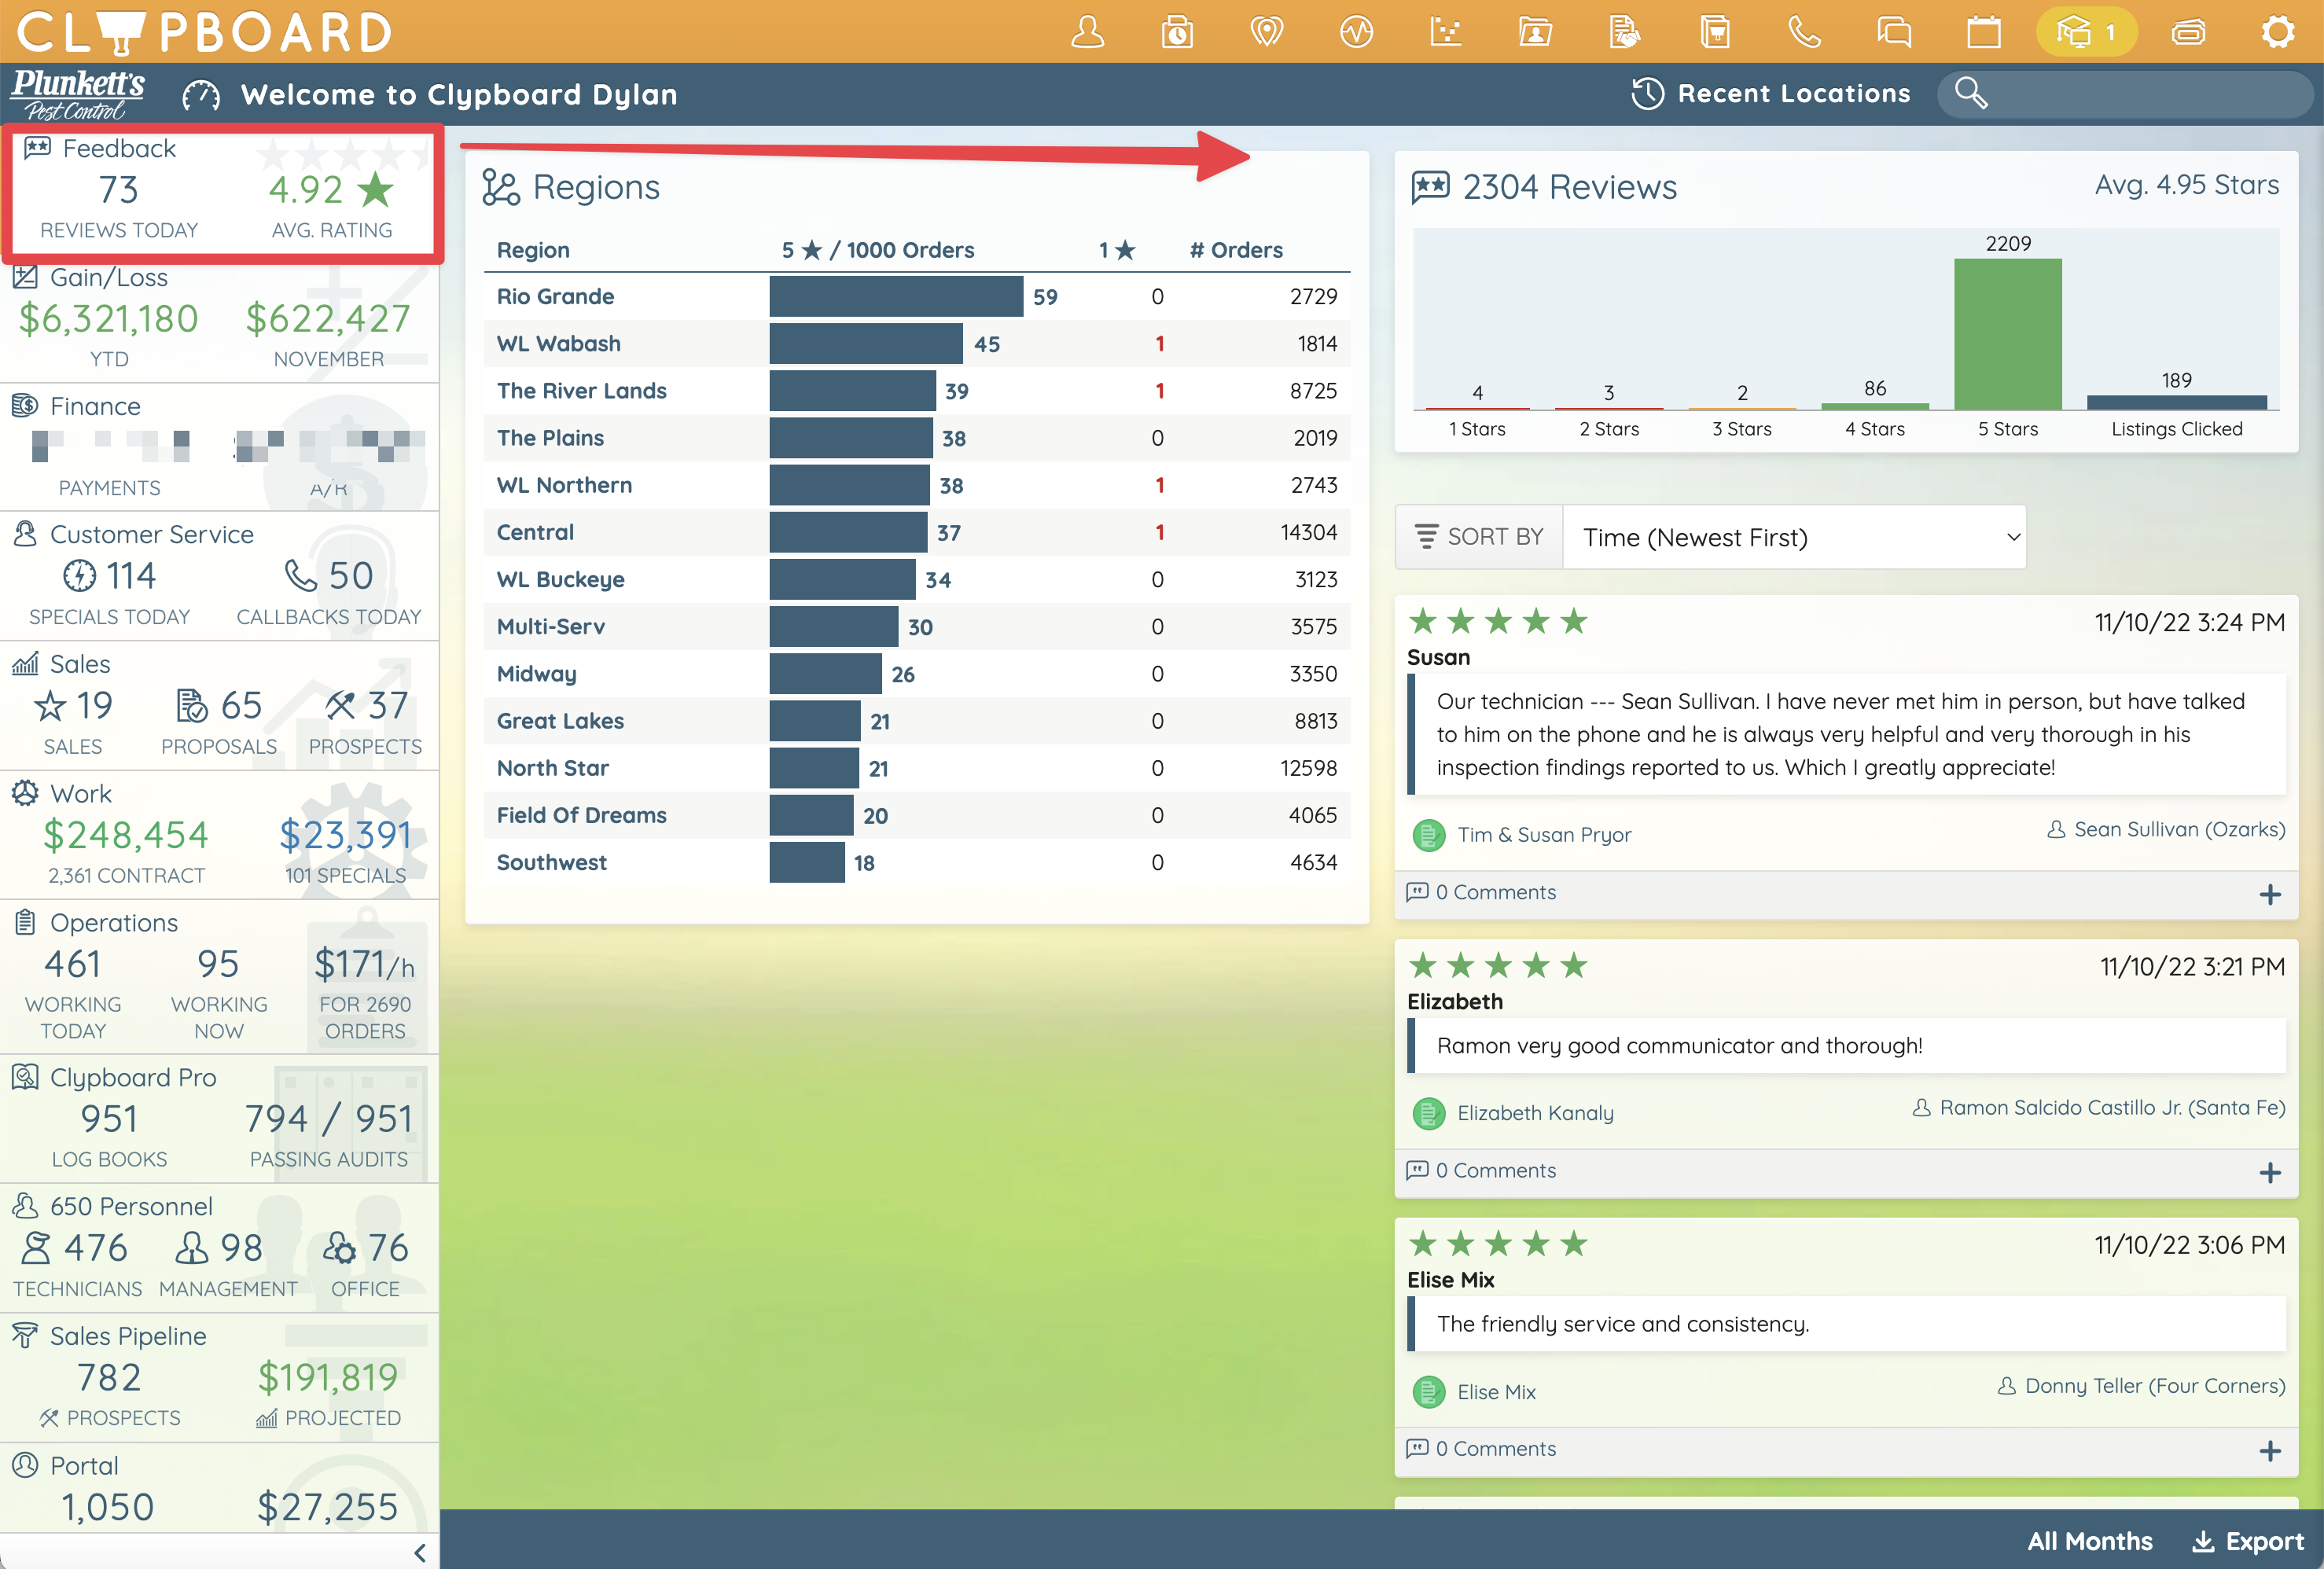This screenshot has width=2324, height=1569.
Task: Open the scatter chart reports icon
Action: point(1446,32)
